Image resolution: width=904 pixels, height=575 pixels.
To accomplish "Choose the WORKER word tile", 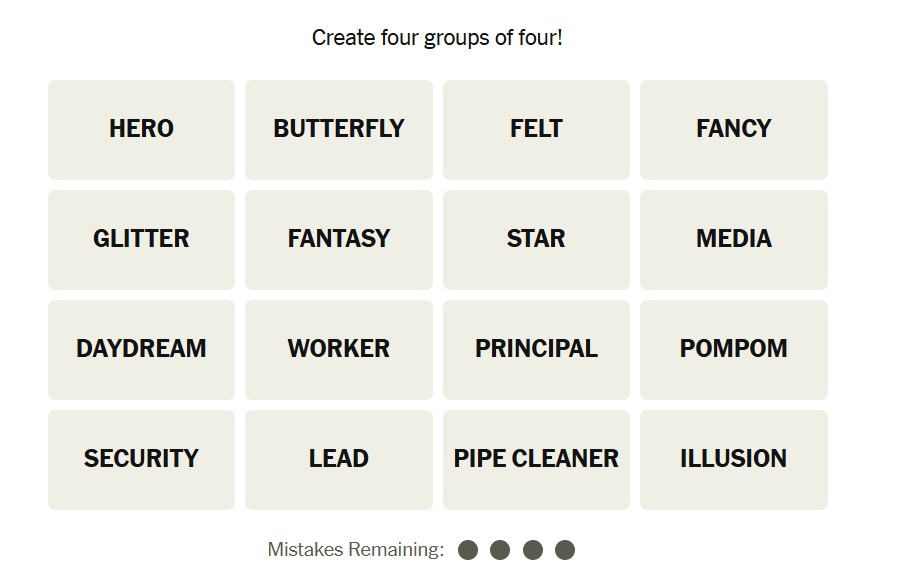I will pos(338,349).
